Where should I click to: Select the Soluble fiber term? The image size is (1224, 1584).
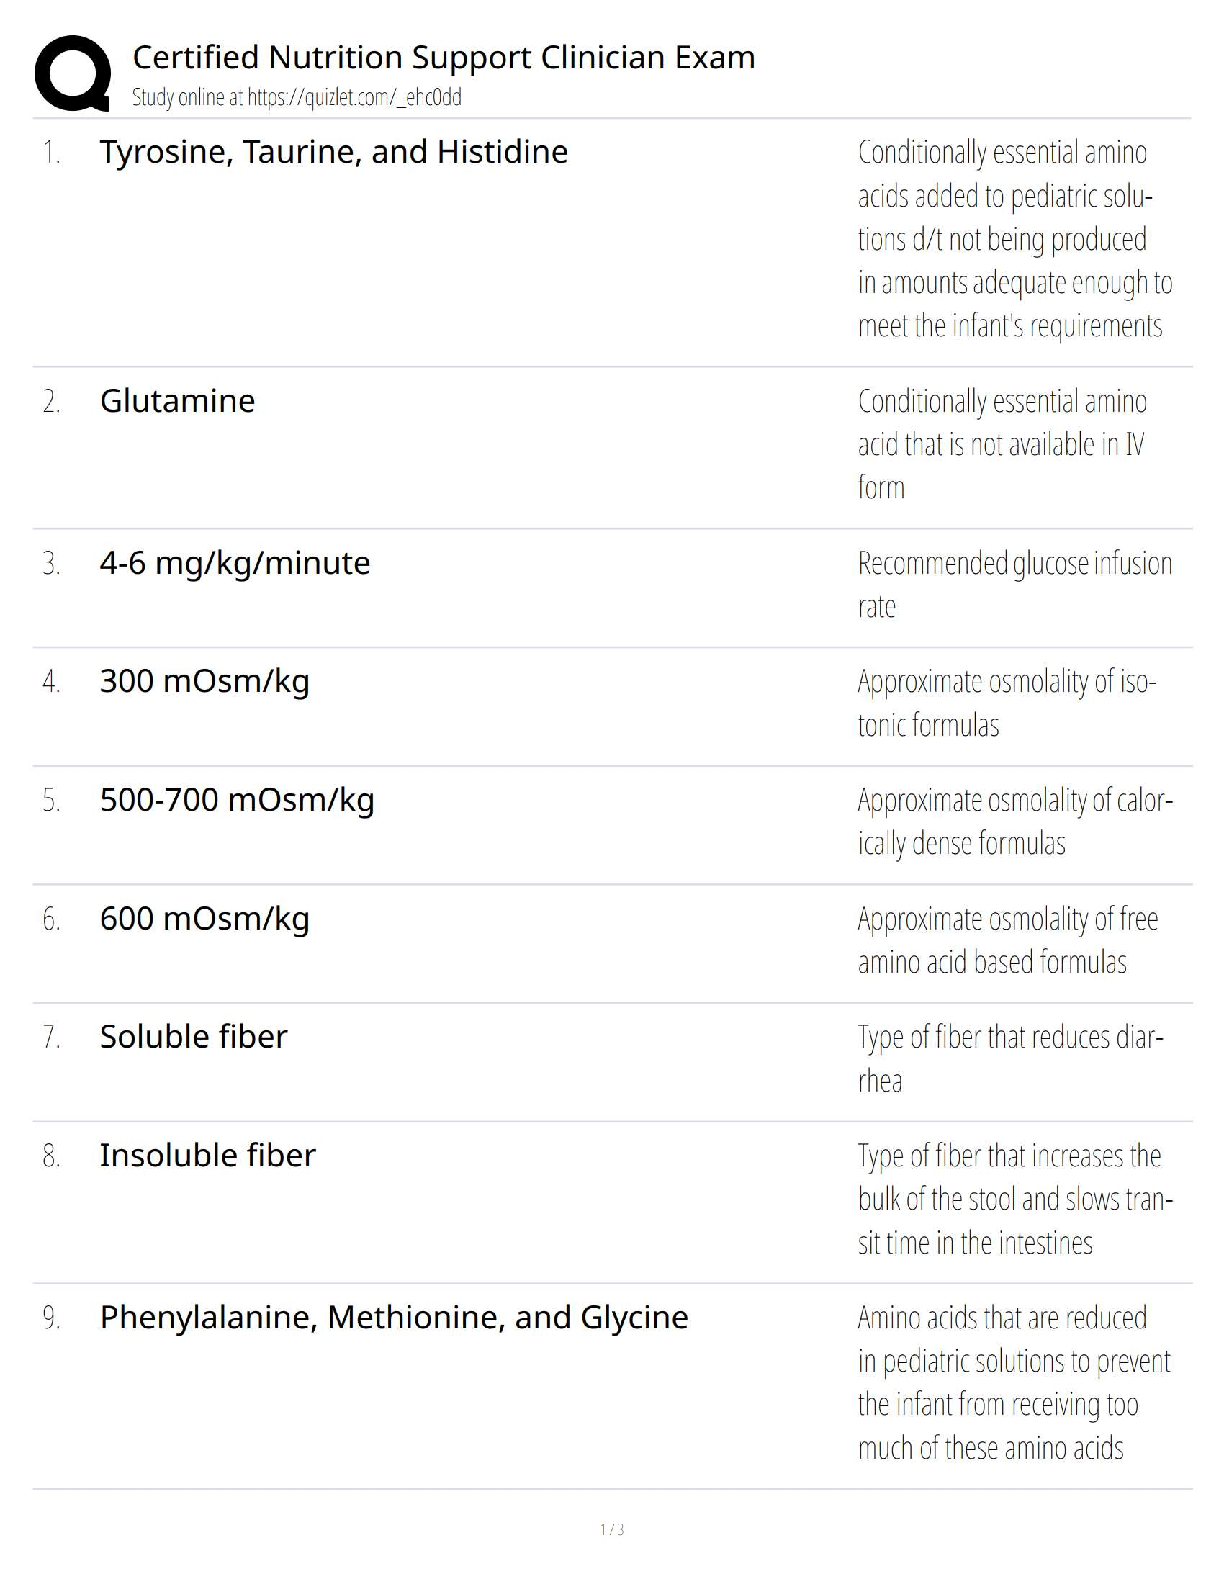tap(193, 1037)
